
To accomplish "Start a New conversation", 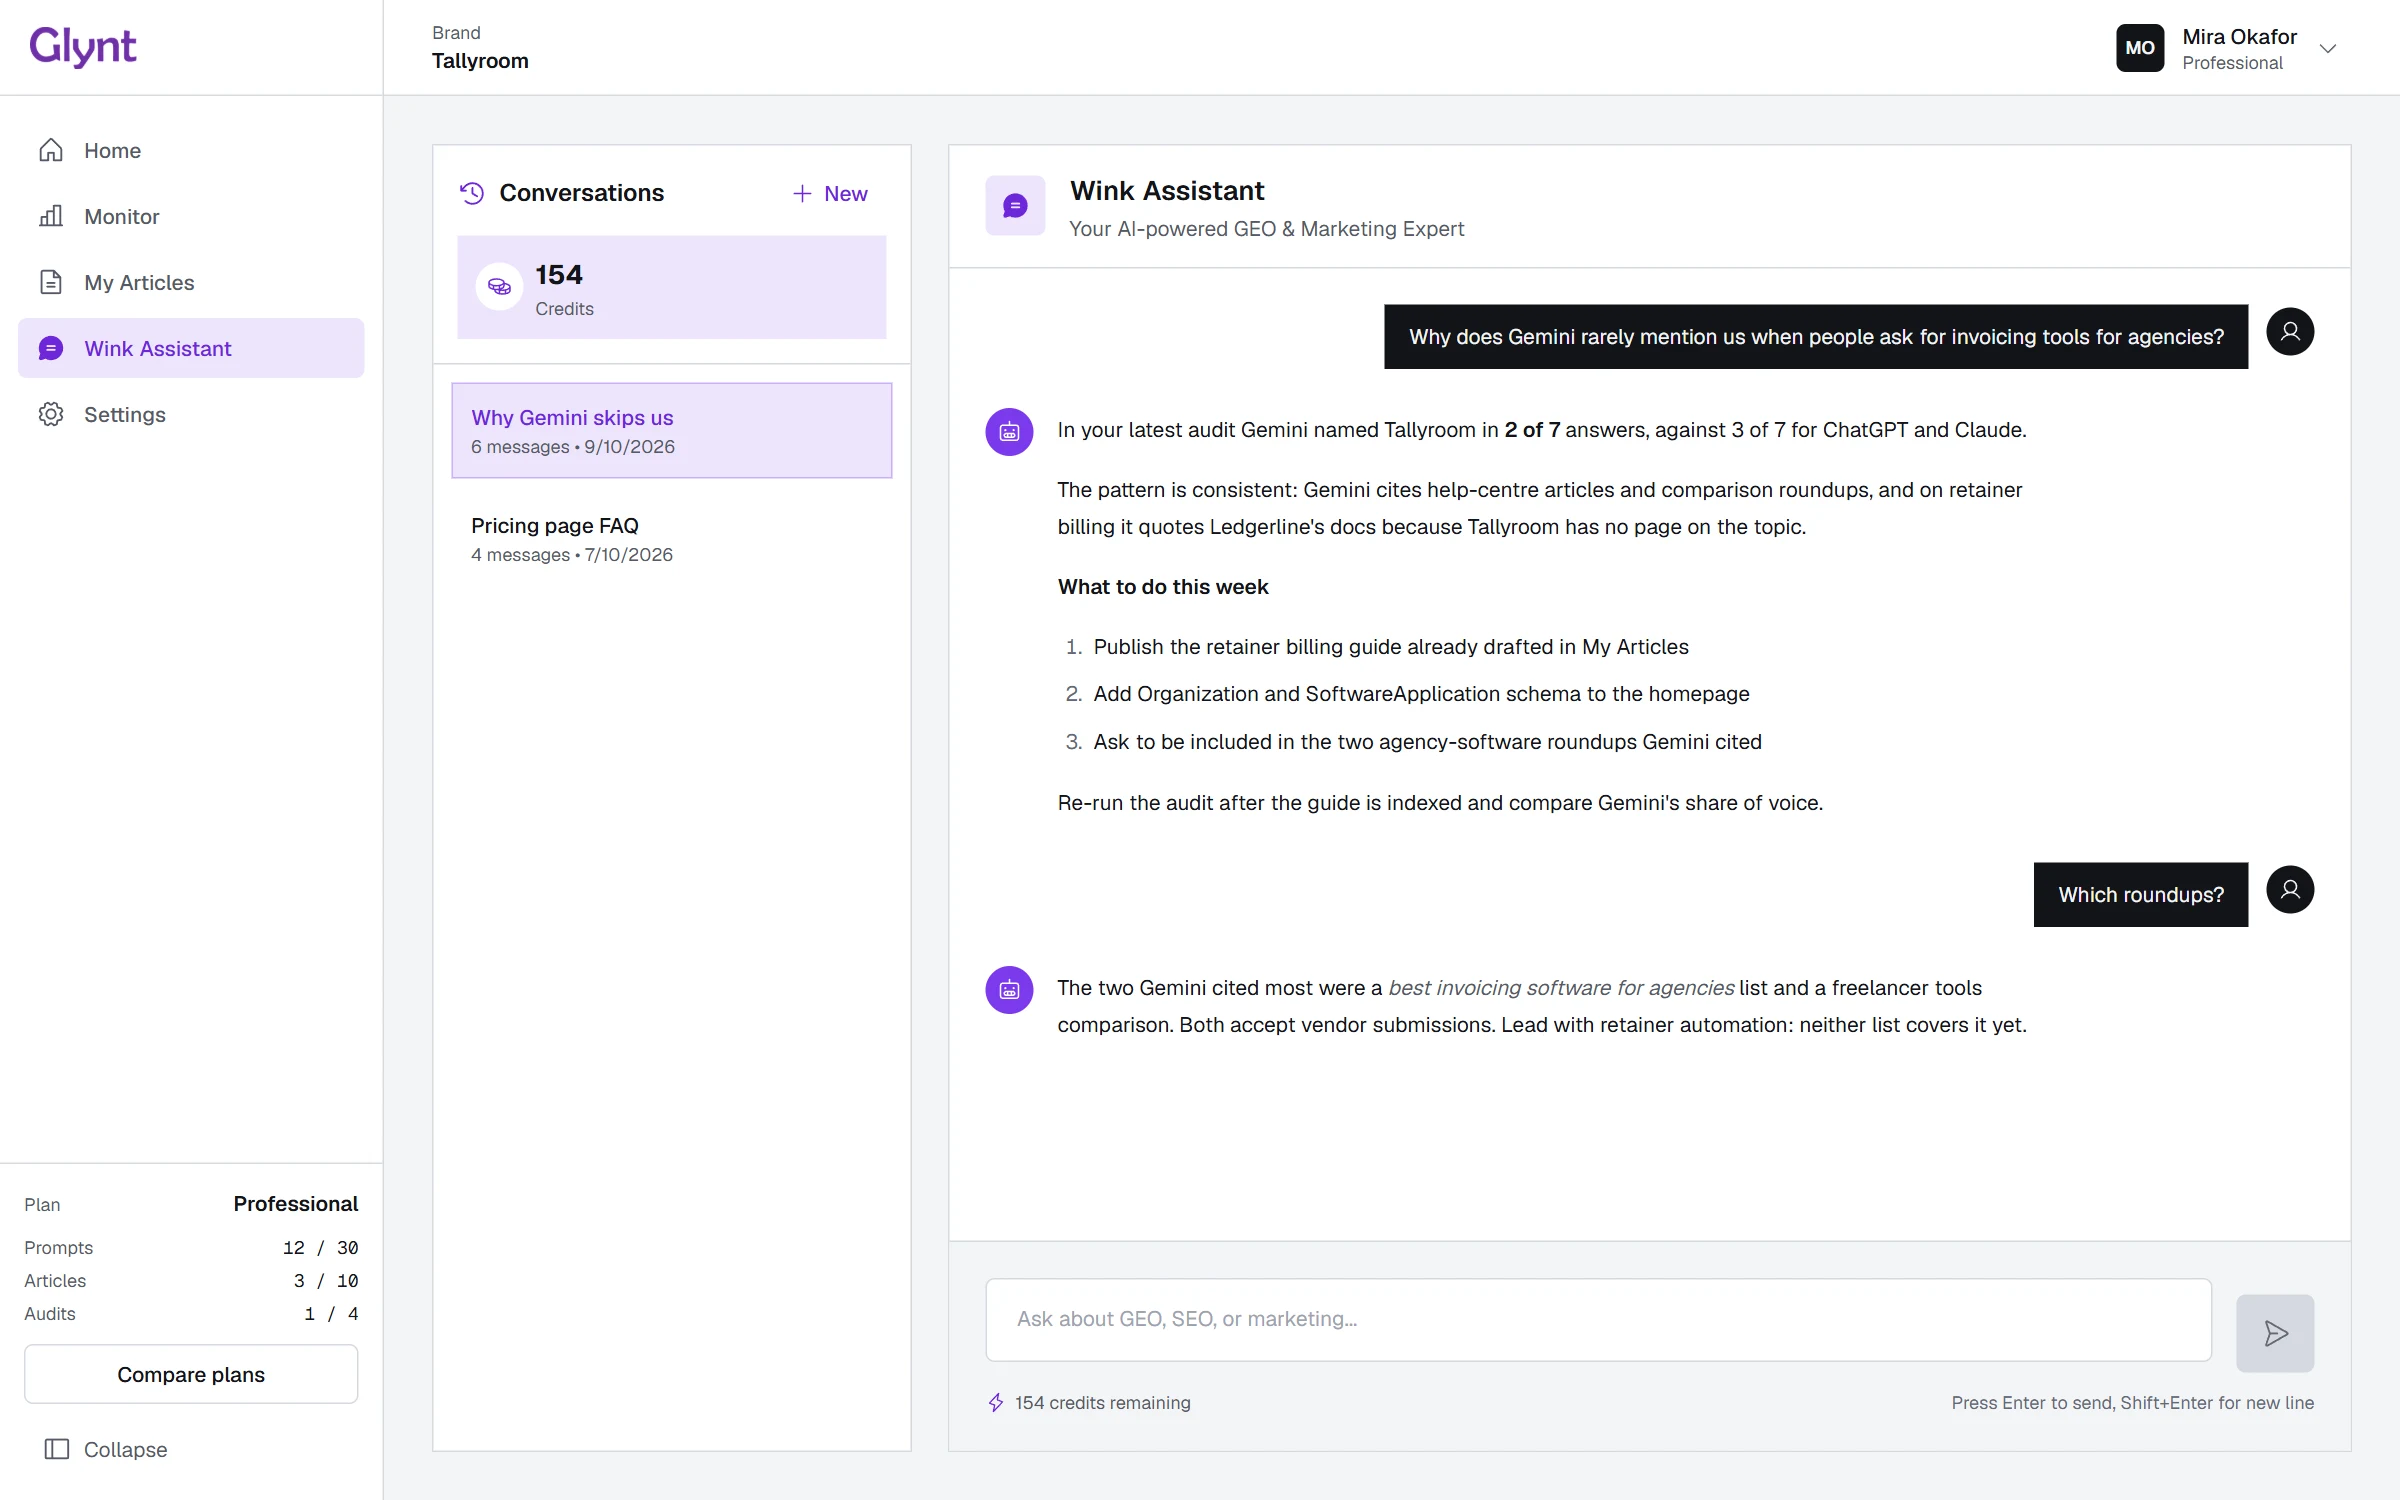I will point(830,194).
